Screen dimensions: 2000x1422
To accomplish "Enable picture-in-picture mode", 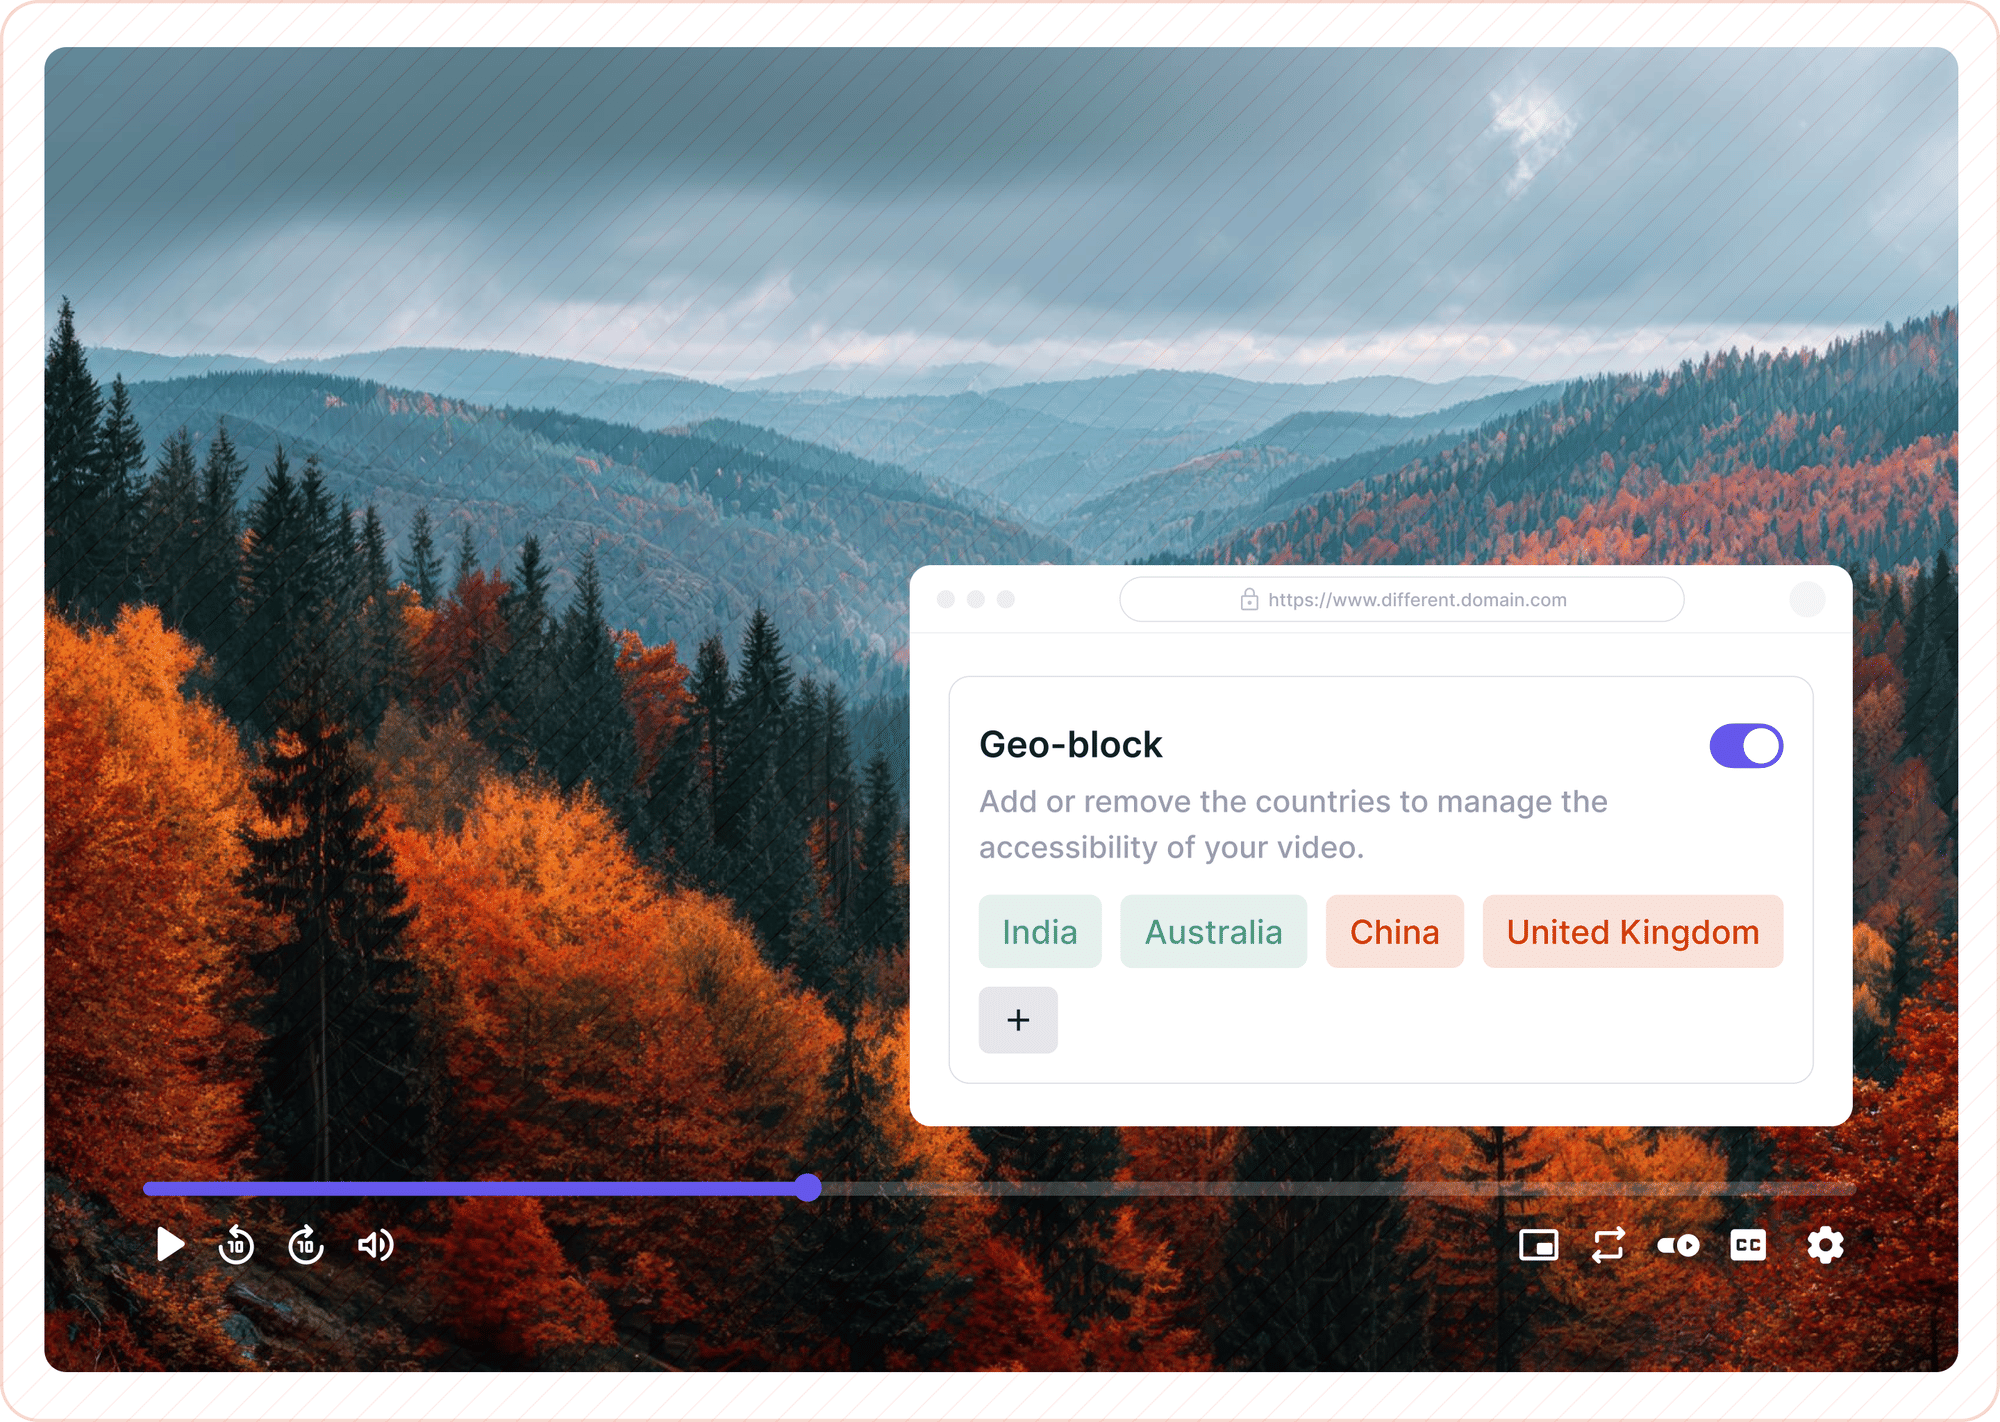I will (x=1538, y=1245).
